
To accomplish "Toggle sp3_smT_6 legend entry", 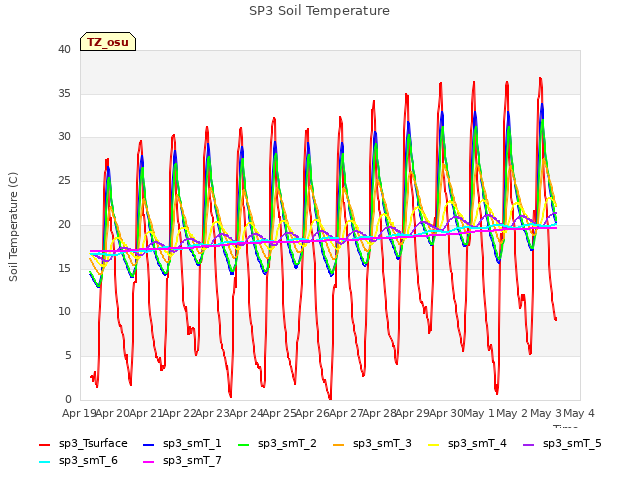I will point(78,461).
